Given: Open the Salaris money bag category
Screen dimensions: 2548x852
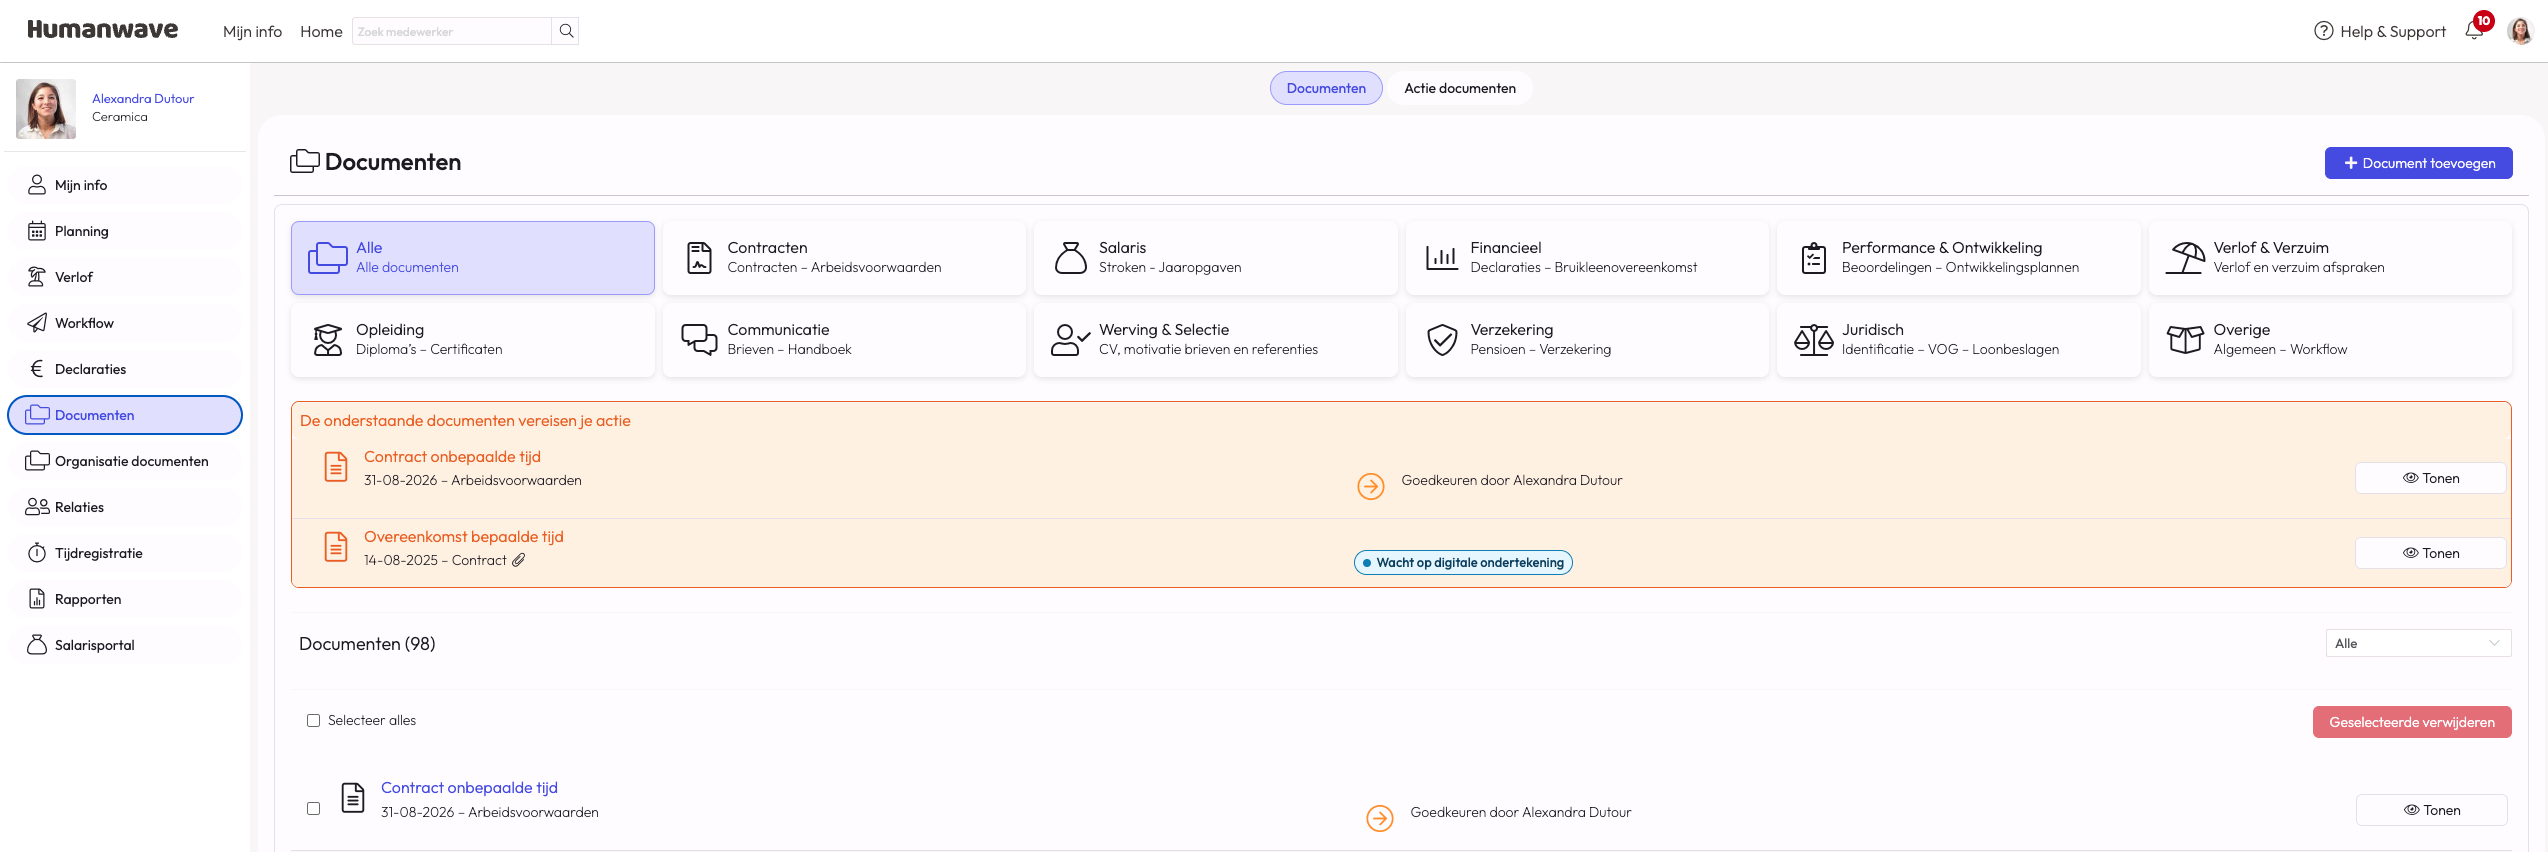Looking at the screenshot, I should (1215, 258).
